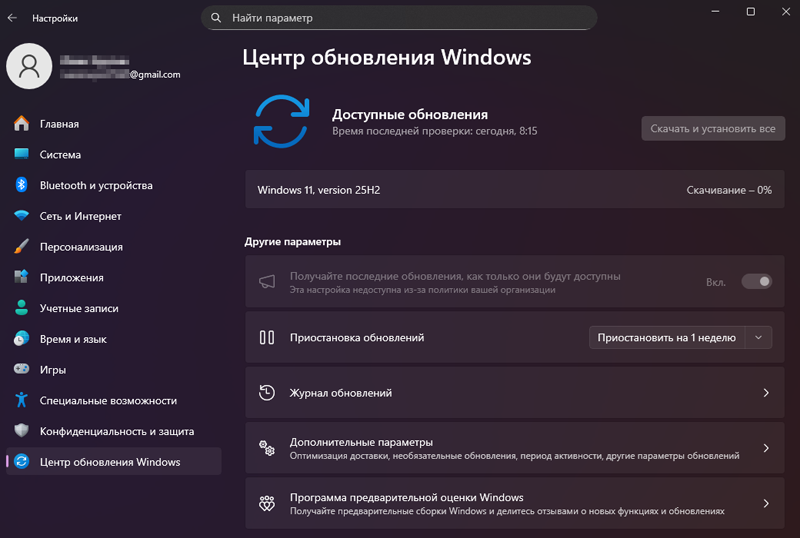Open the pause duration dropdown arrow
This screenshot has height=538, width=800.
point(759,338)
